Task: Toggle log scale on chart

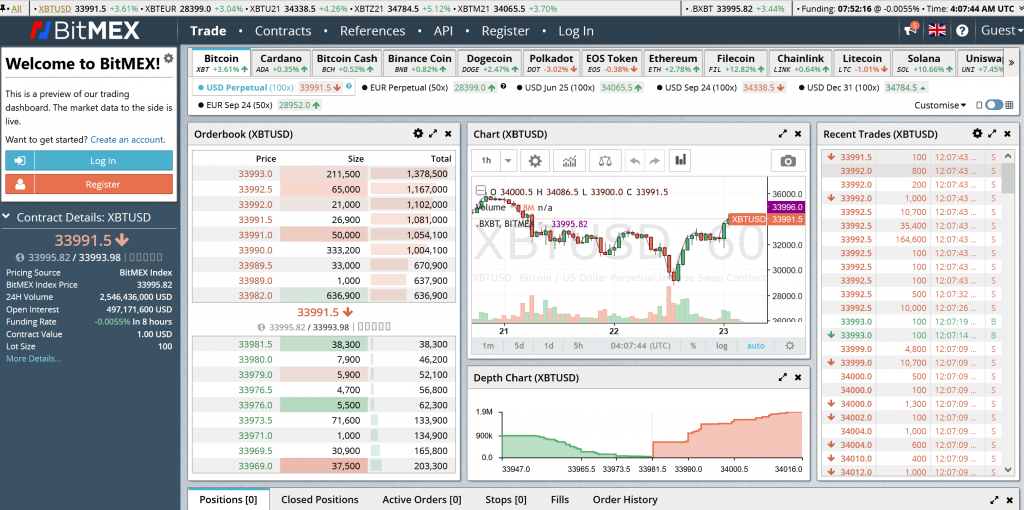Action: pos(722,345)
